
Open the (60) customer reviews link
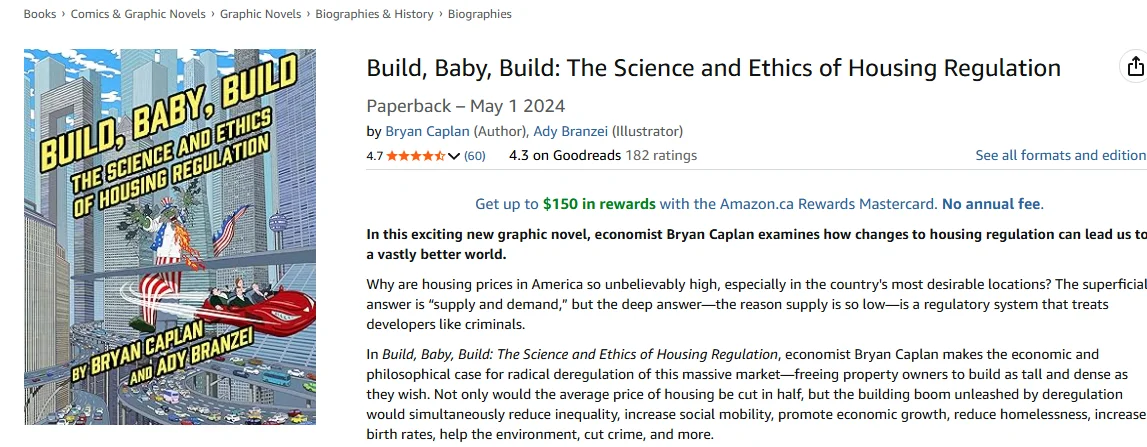[475, 156]
